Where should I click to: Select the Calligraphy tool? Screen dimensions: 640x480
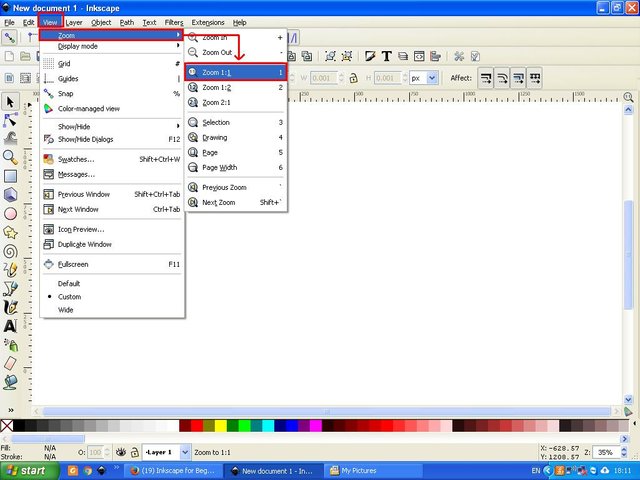[x=10, y=307]
